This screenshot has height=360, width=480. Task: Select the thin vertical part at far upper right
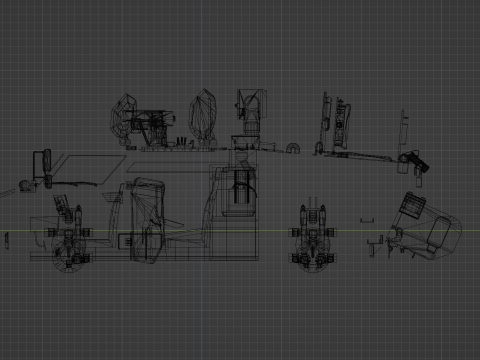(404, 127)
